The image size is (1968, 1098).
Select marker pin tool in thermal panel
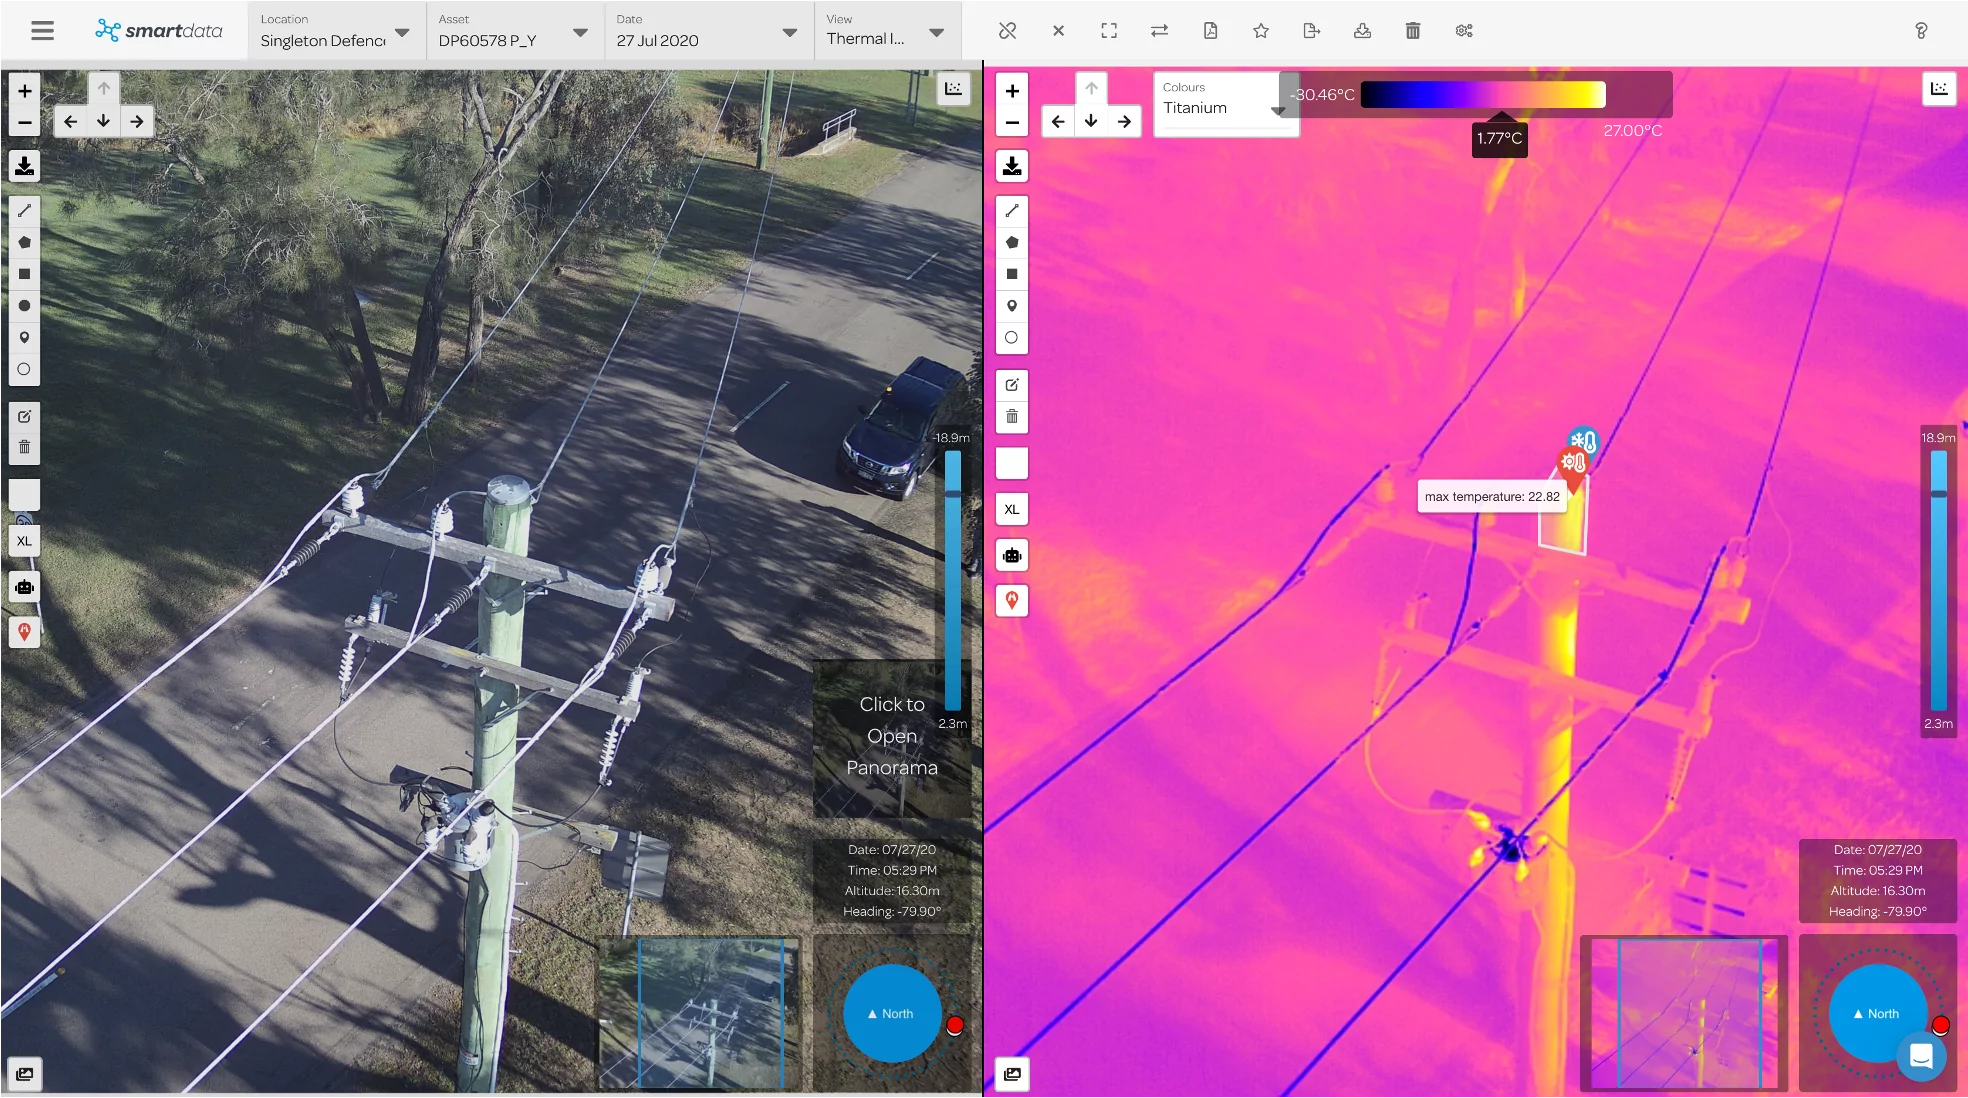tap(1012, 306)
